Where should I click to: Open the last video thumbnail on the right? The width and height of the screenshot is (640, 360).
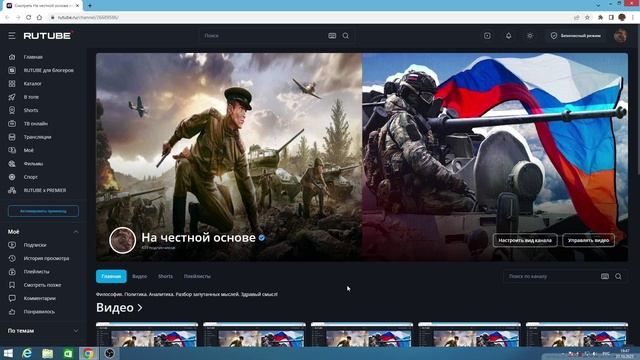[x=577, y=334]
